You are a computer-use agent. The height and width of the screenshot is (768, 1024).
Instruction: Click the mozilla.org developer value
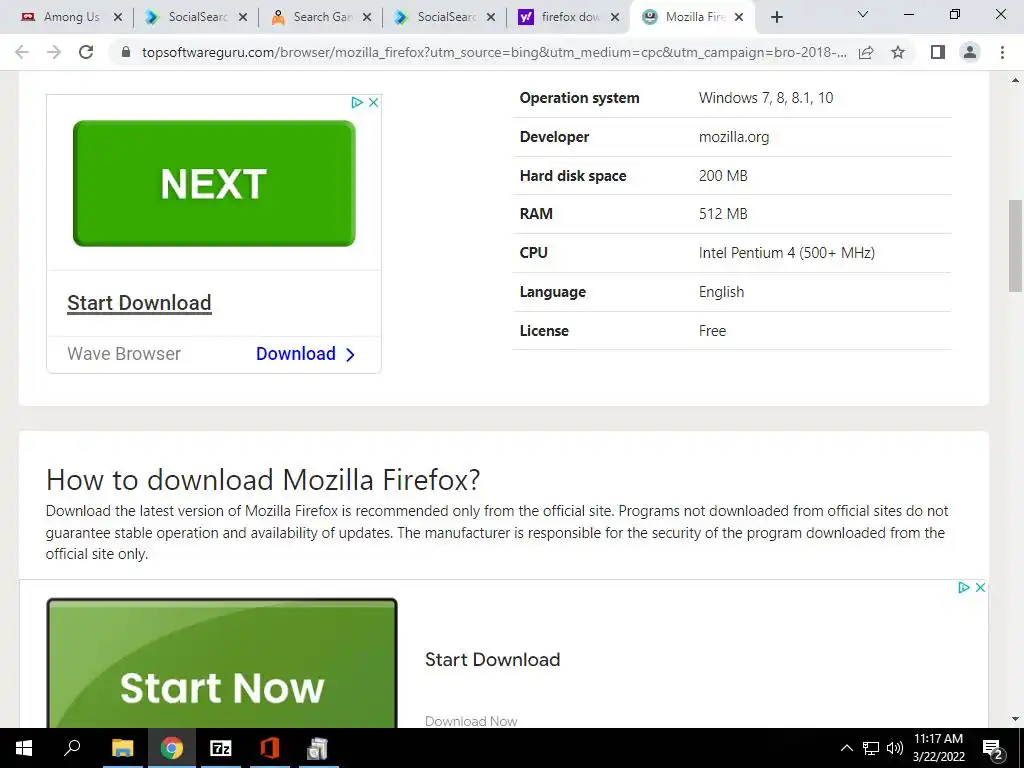734,137
